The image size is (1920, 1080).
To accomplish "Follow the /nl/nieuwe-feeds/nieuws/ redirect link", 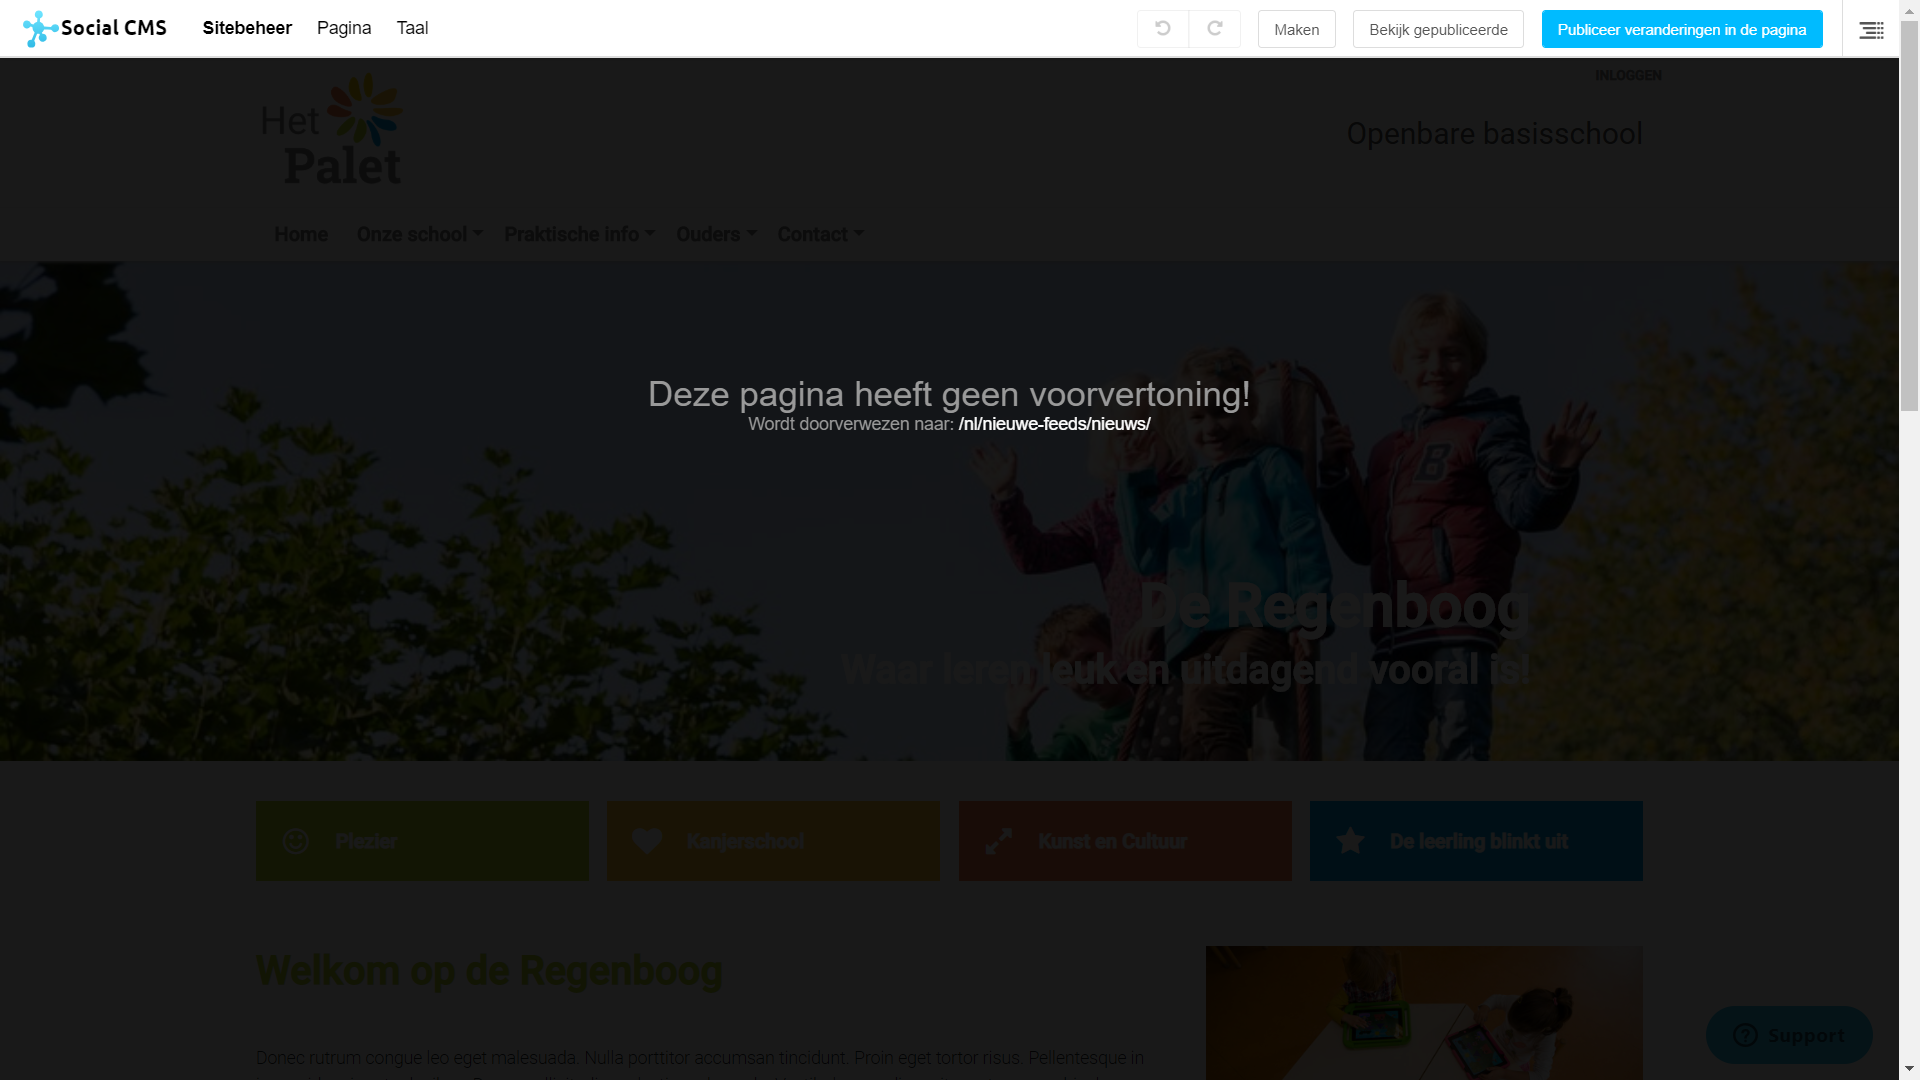I will tap(1054, 424).
